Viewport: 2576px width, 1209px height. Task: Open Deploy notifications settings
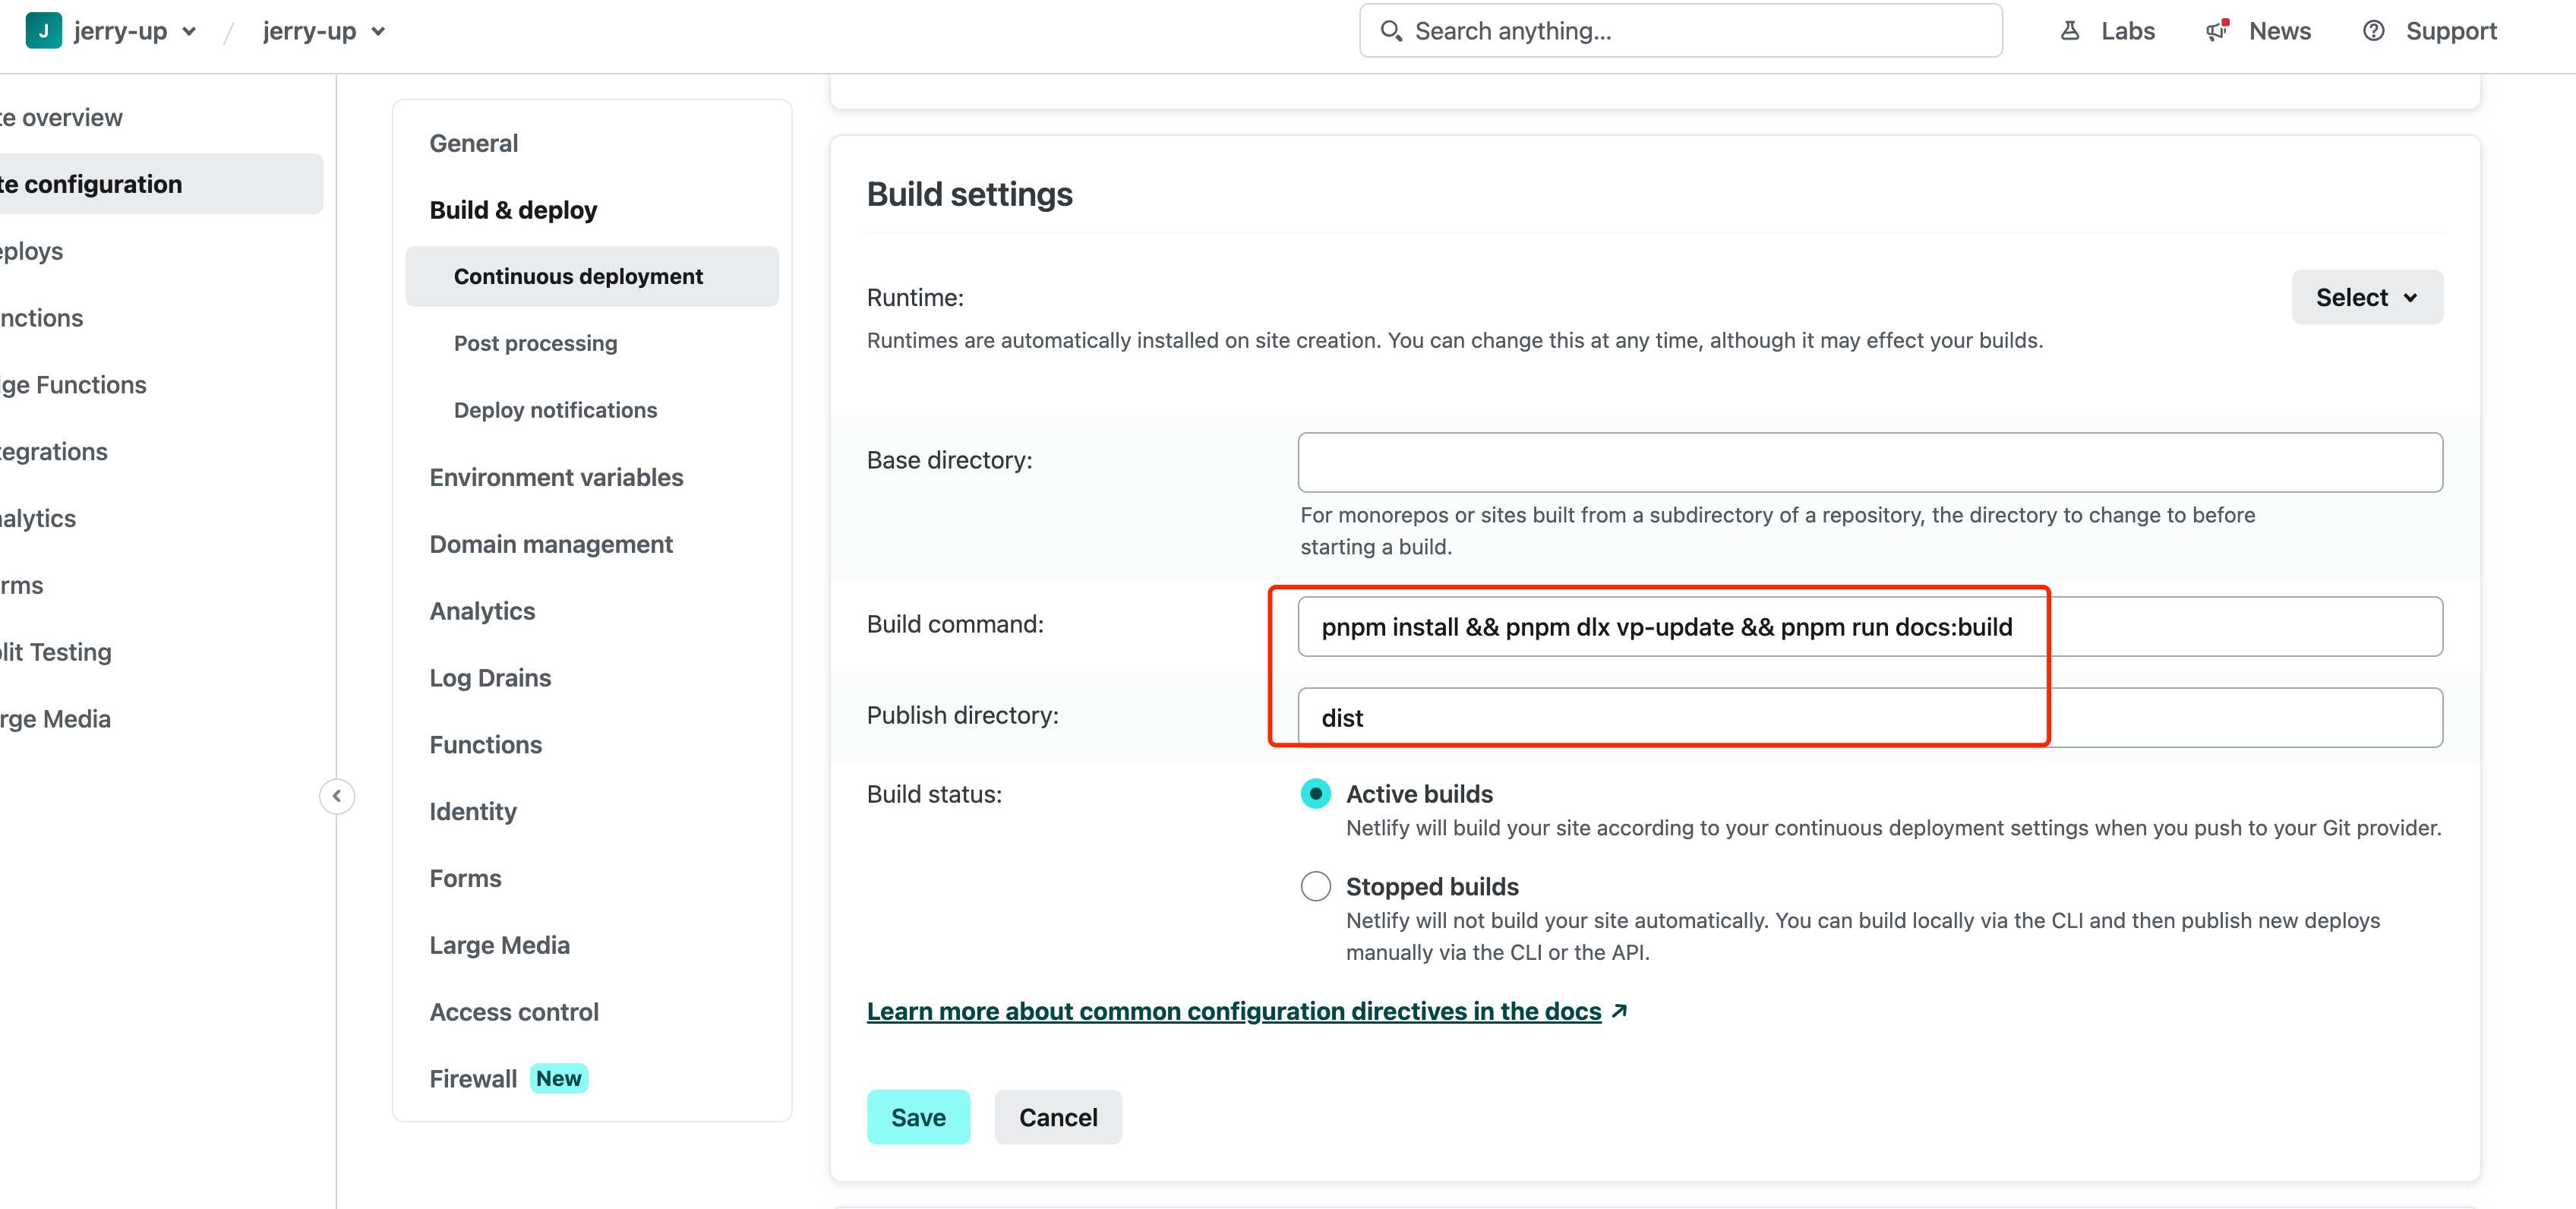click(555, 410)
